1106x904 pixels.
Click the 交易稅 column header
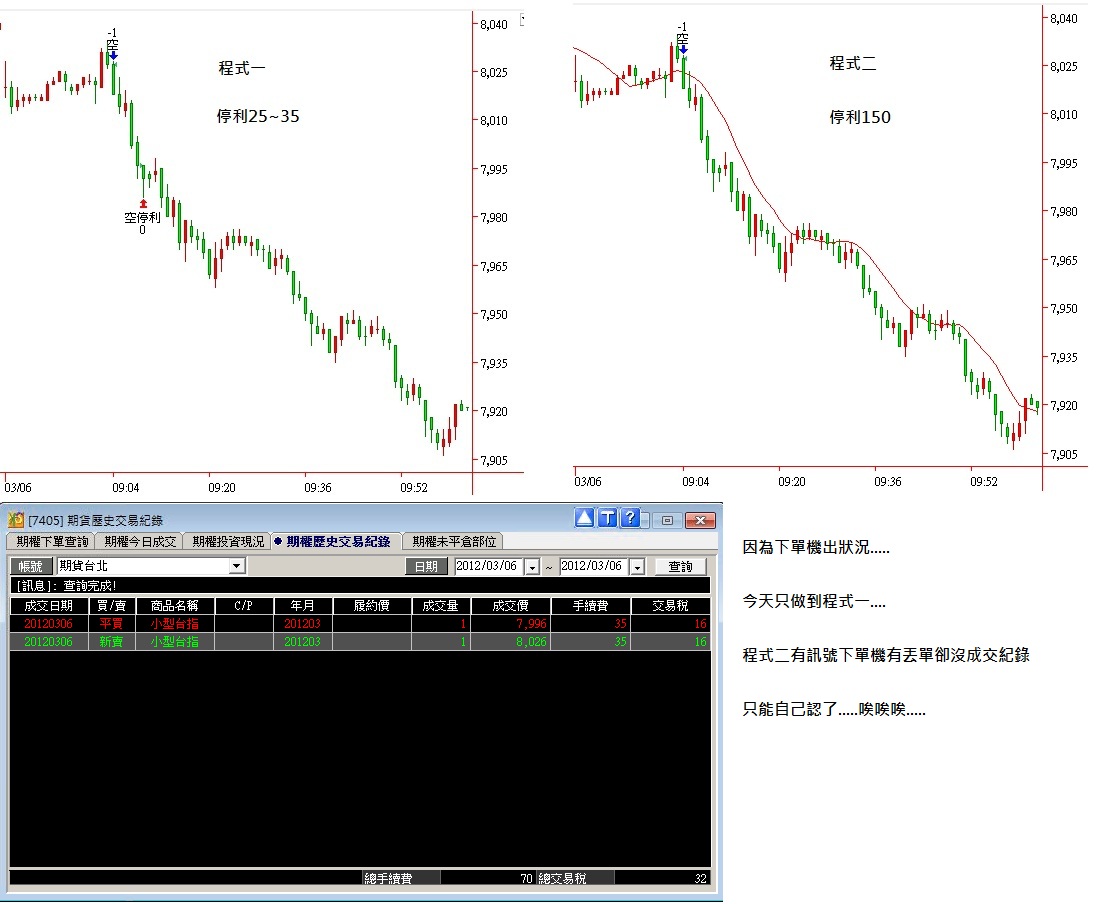670,606
